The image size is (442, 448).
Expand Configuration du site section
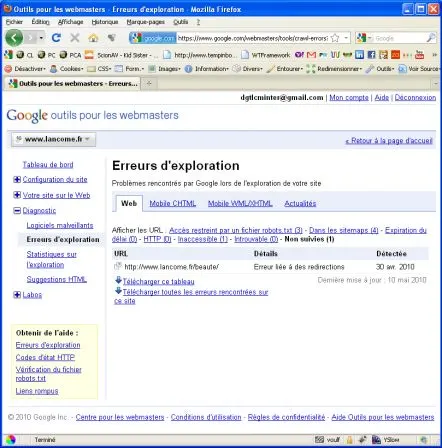point(17,179)
